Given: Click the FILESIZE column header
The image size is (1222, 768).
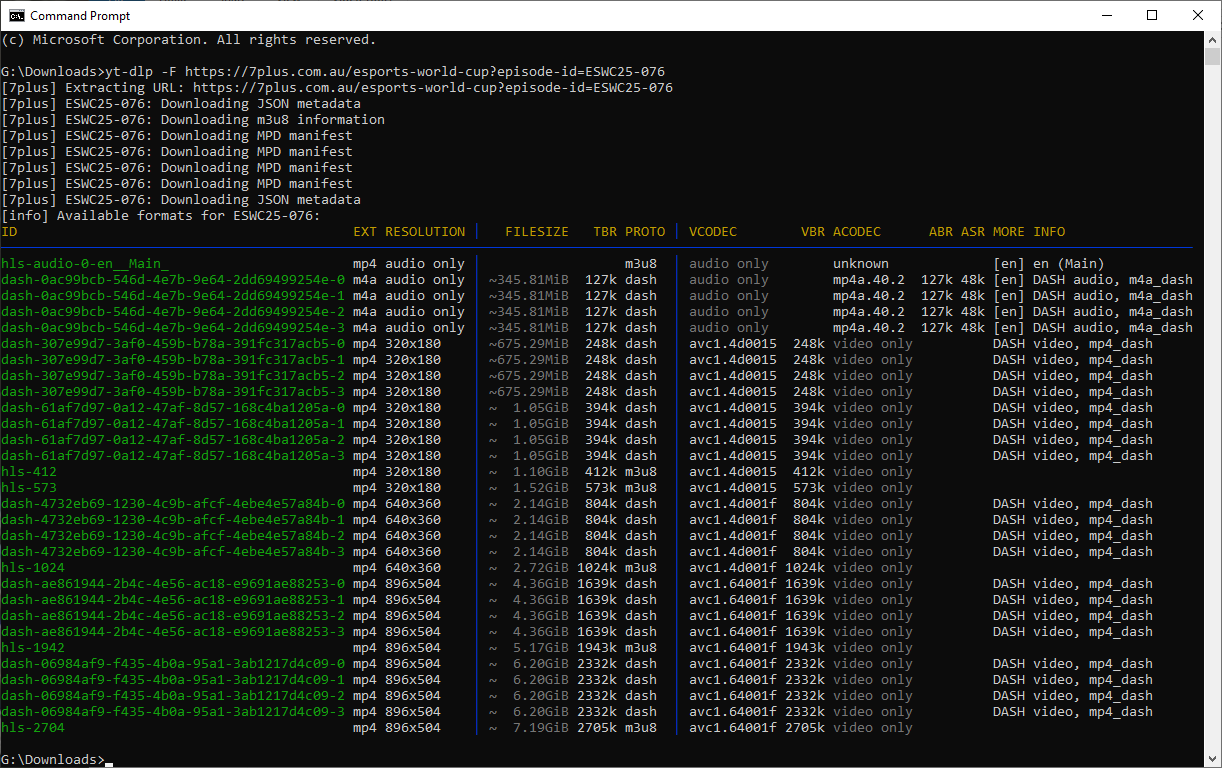Looking at the screenshot, I should click(x=536, y=232).
